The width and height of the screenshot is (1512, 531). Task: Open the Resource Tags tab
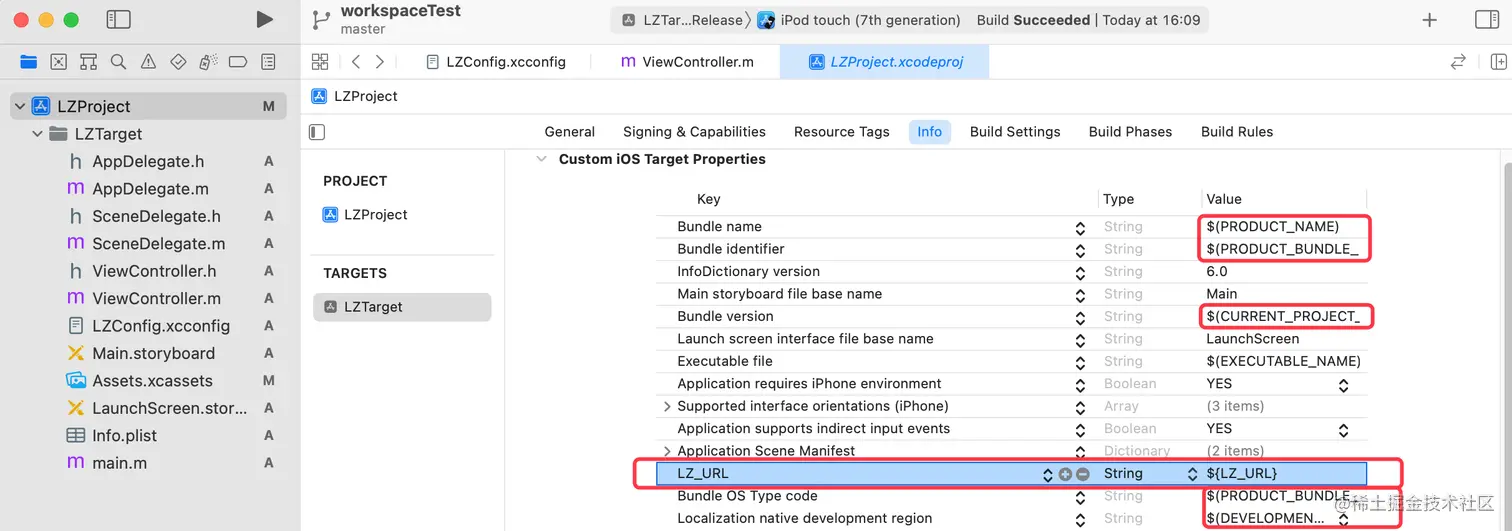(841, 132)
